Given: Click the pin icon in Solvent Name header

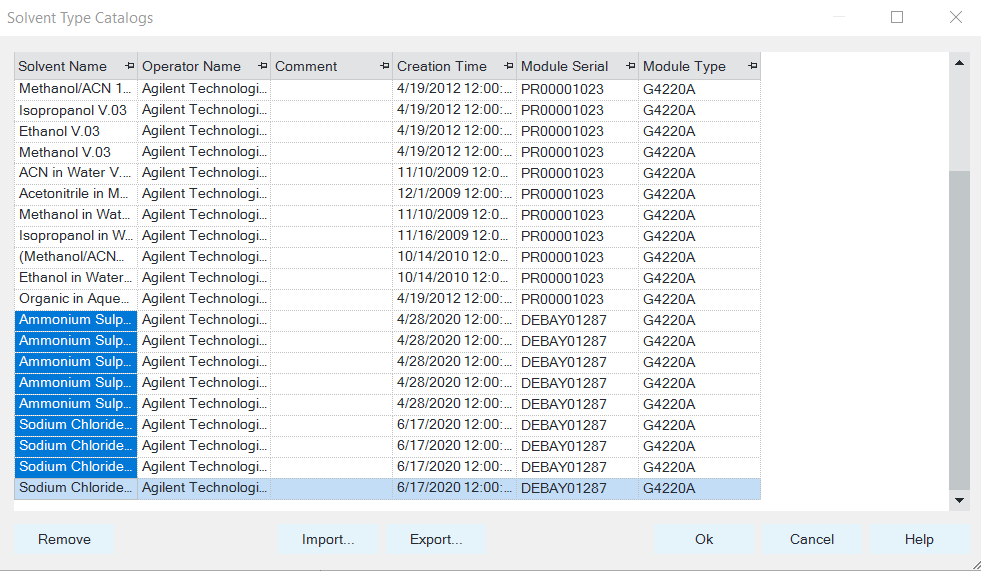Looking at the screenshot, I should coord(129,66).
